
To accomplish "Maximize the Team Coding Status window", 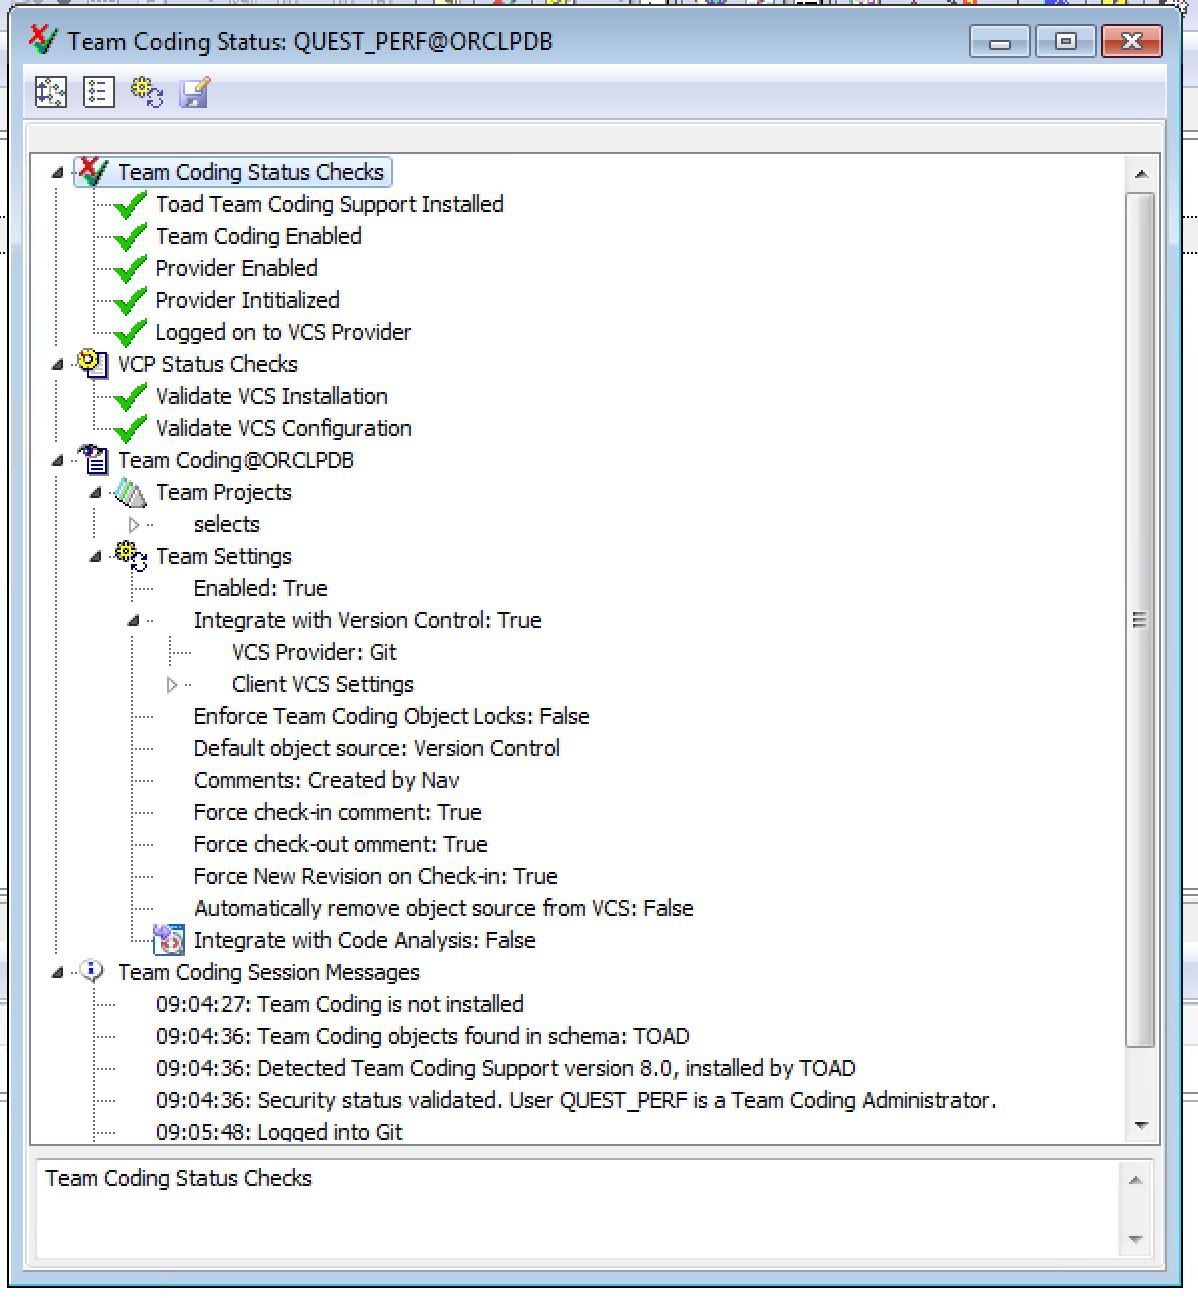I will [1065, 41].
